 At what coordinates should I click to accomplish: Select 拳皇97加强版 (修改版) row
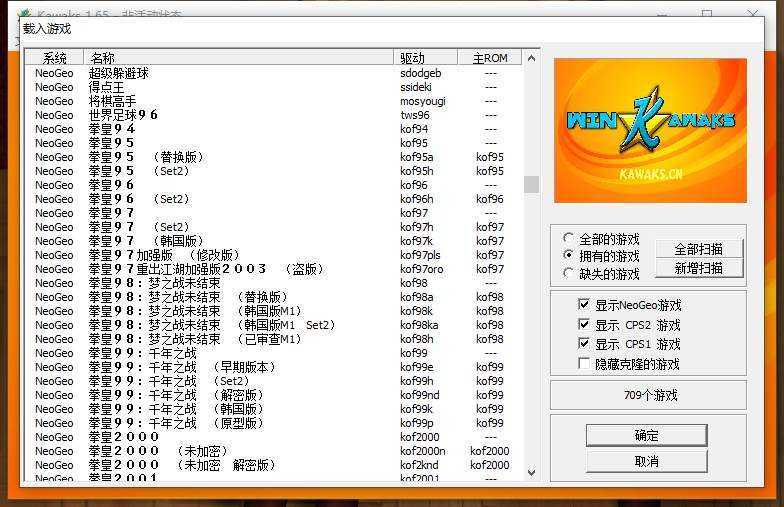(x=274, y=255)
